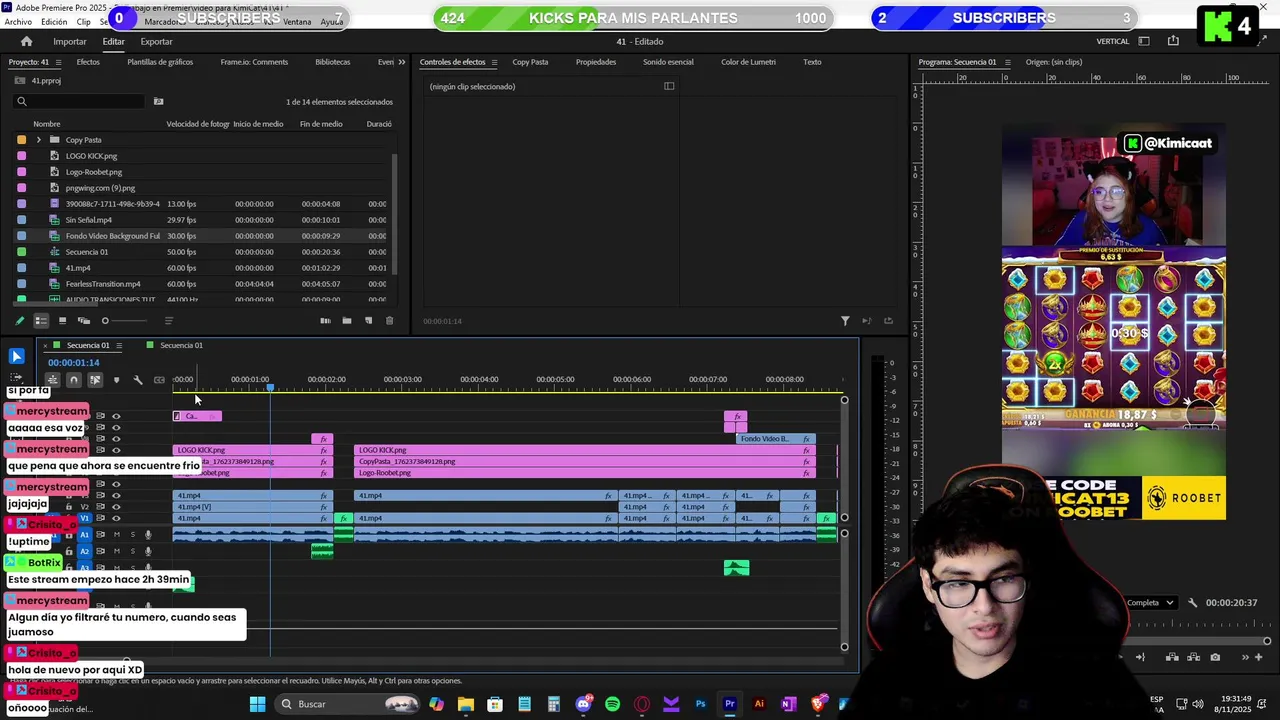Switch to the Sonido esencial tab
This screenshot has height=720, width=1280.
pos(668,62)
